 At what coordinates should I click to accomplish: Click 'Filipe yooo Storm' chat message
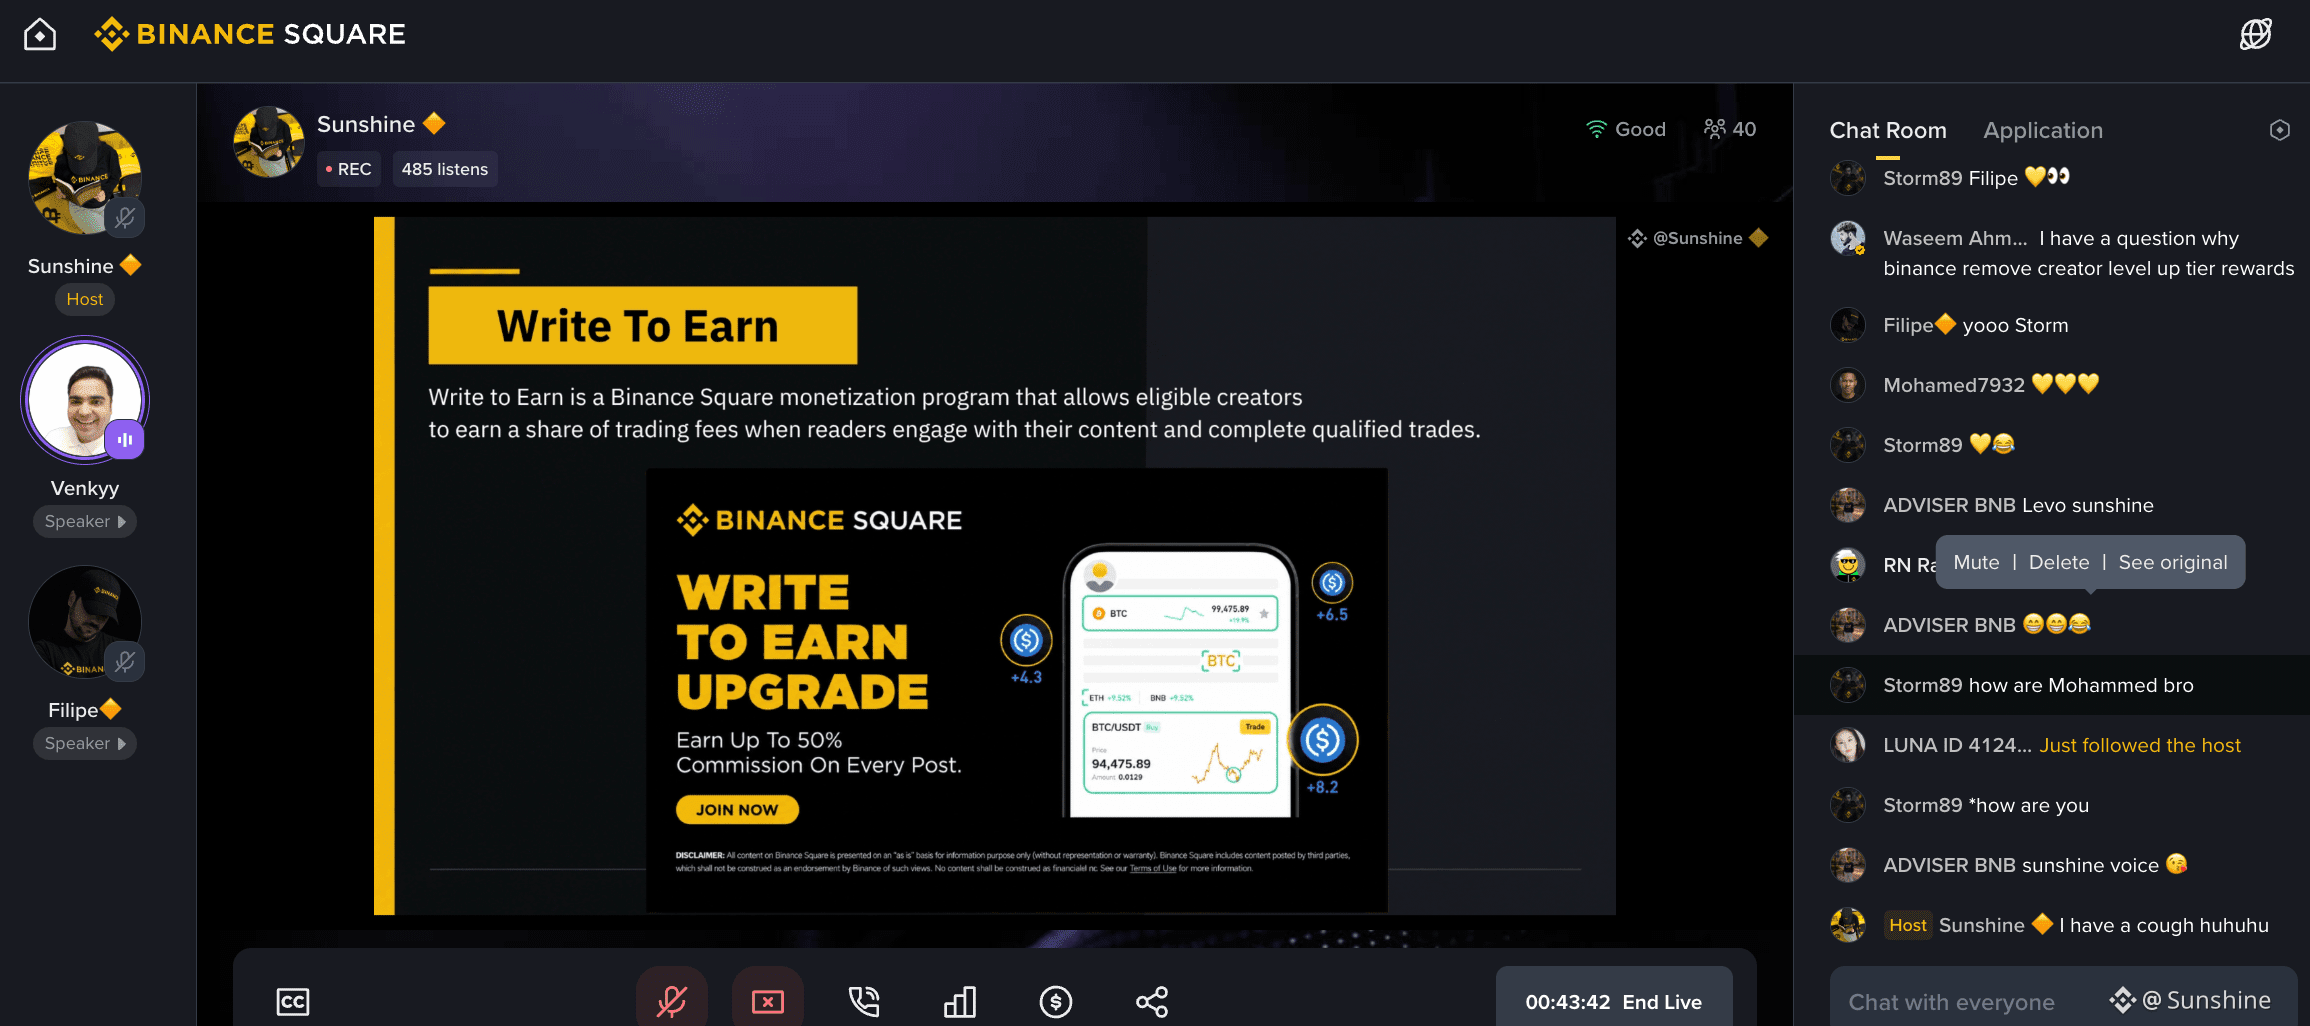pyautogui.click(x=1975, y=325)
